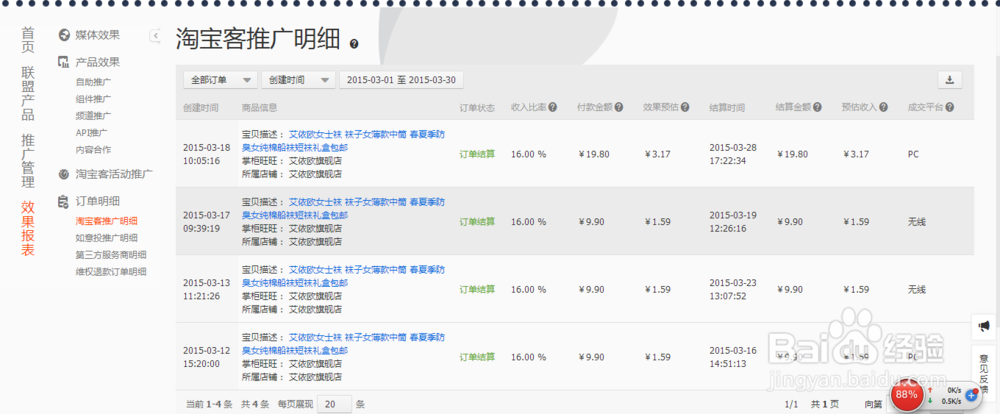Click help icon next to 收入比率

552,107
